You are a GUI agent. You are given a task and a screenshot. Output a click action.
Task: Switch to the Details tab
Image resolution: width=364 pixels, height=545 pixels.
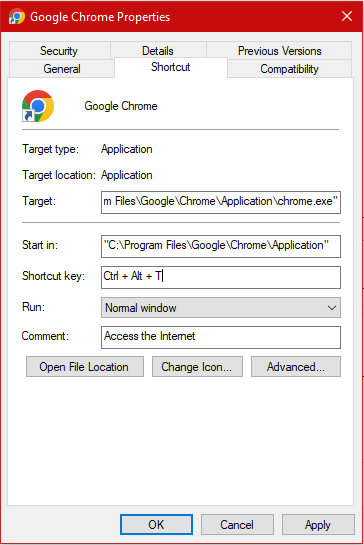click(x=158, y=51)
